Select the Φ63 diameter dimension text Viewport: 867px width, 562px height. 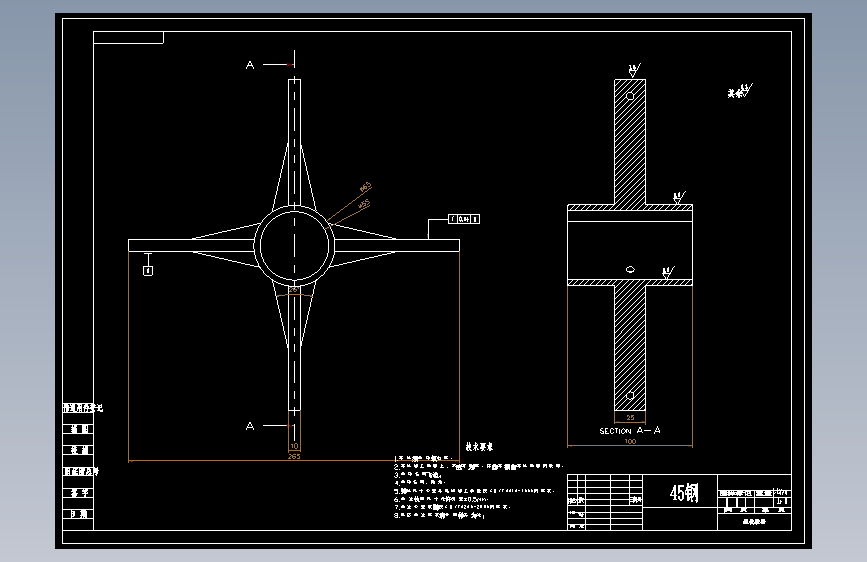[365, 187]
